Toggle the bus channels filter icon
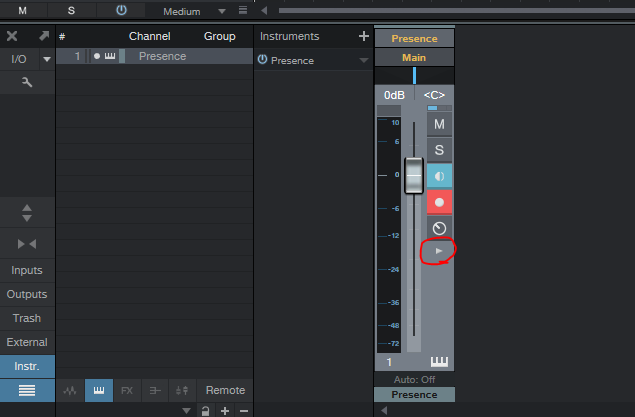This screenshot has width=635, height=417. pos(155,391)
